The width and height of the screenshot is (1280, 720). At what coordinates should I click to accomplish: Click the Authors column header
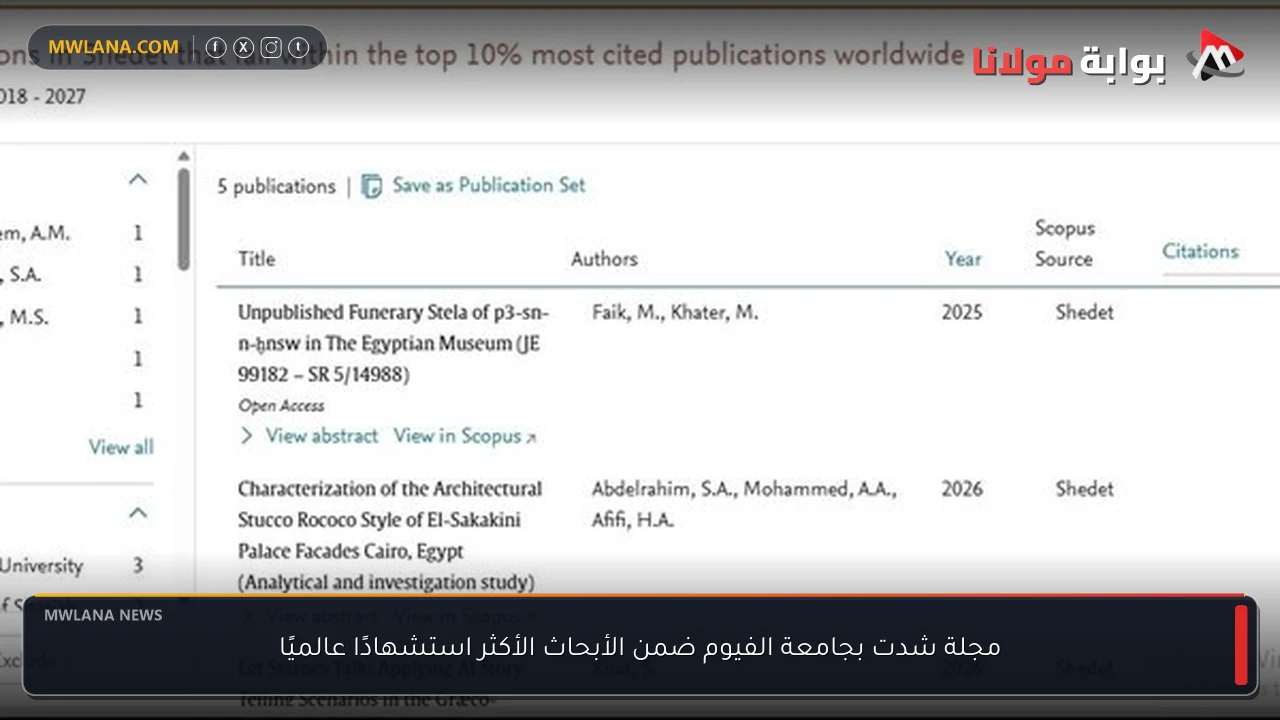click(x=604, y=259)
